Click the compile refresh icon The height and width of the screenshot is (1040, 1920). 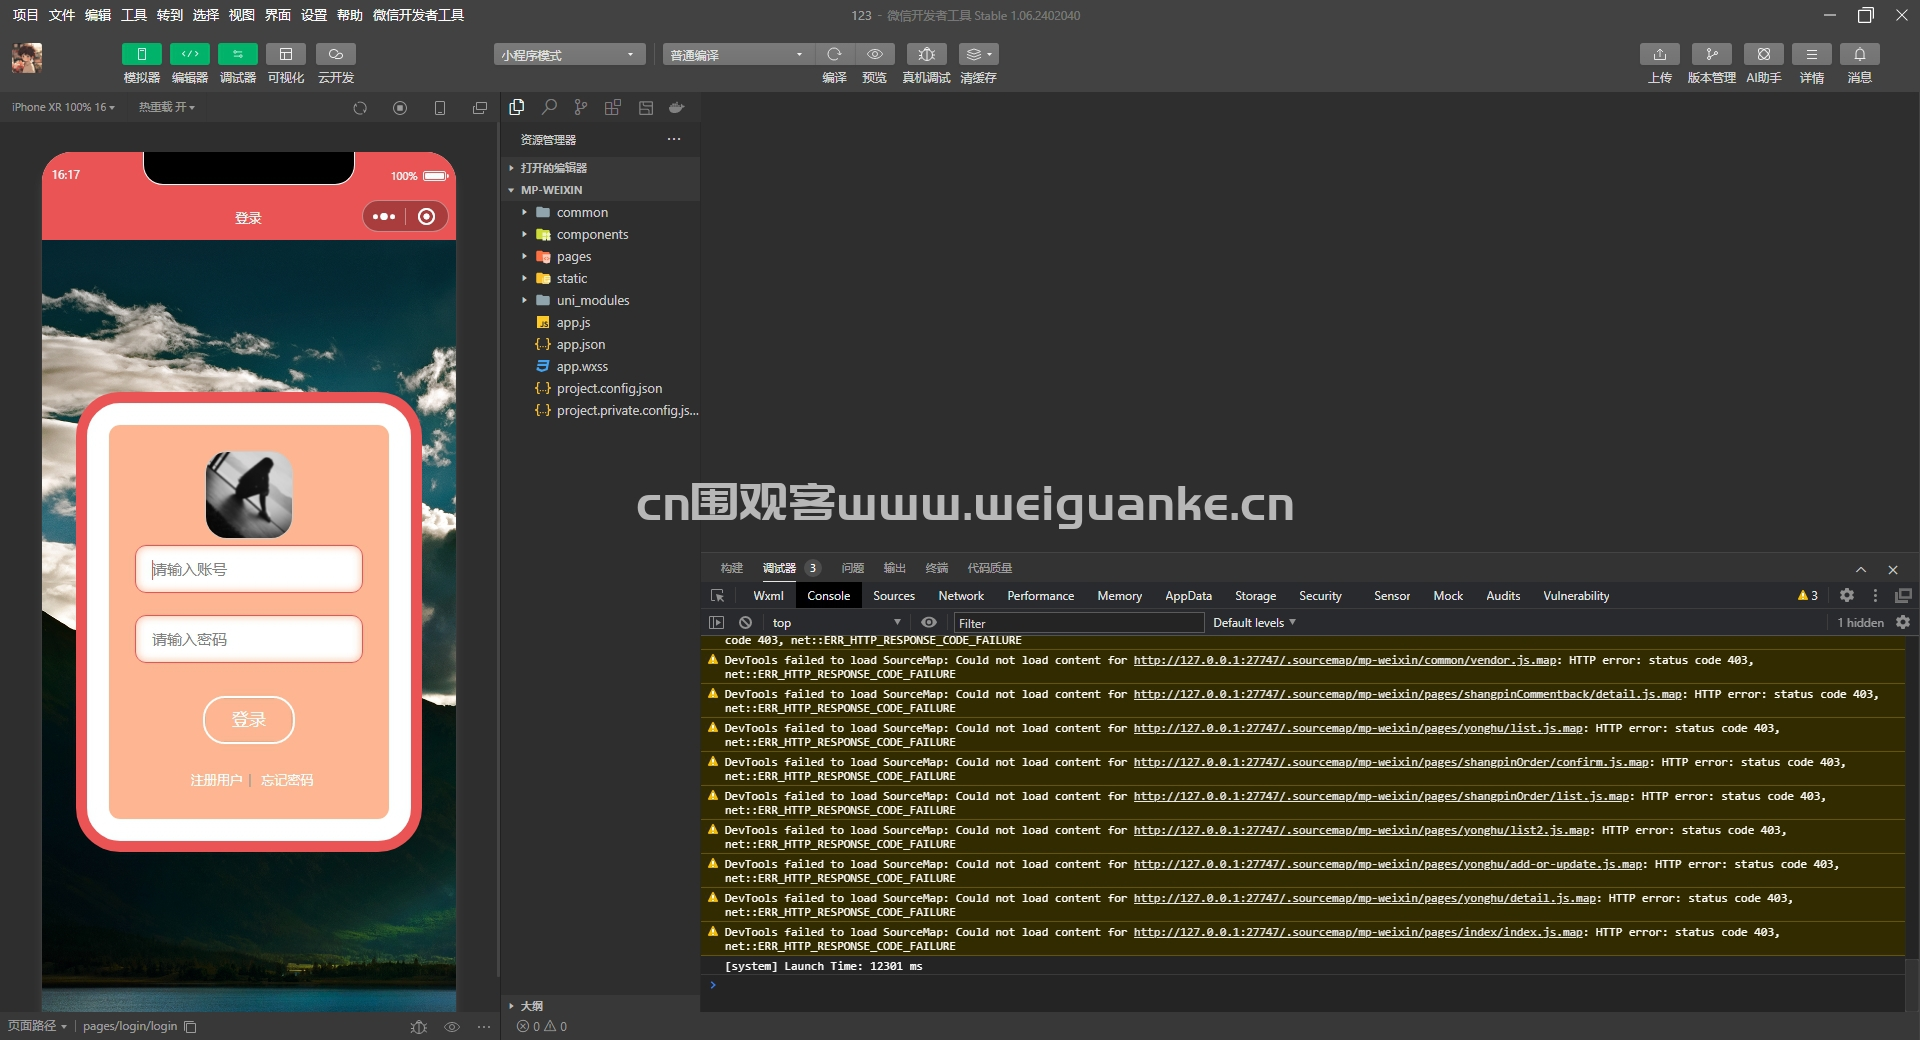[x=834, y=54]
